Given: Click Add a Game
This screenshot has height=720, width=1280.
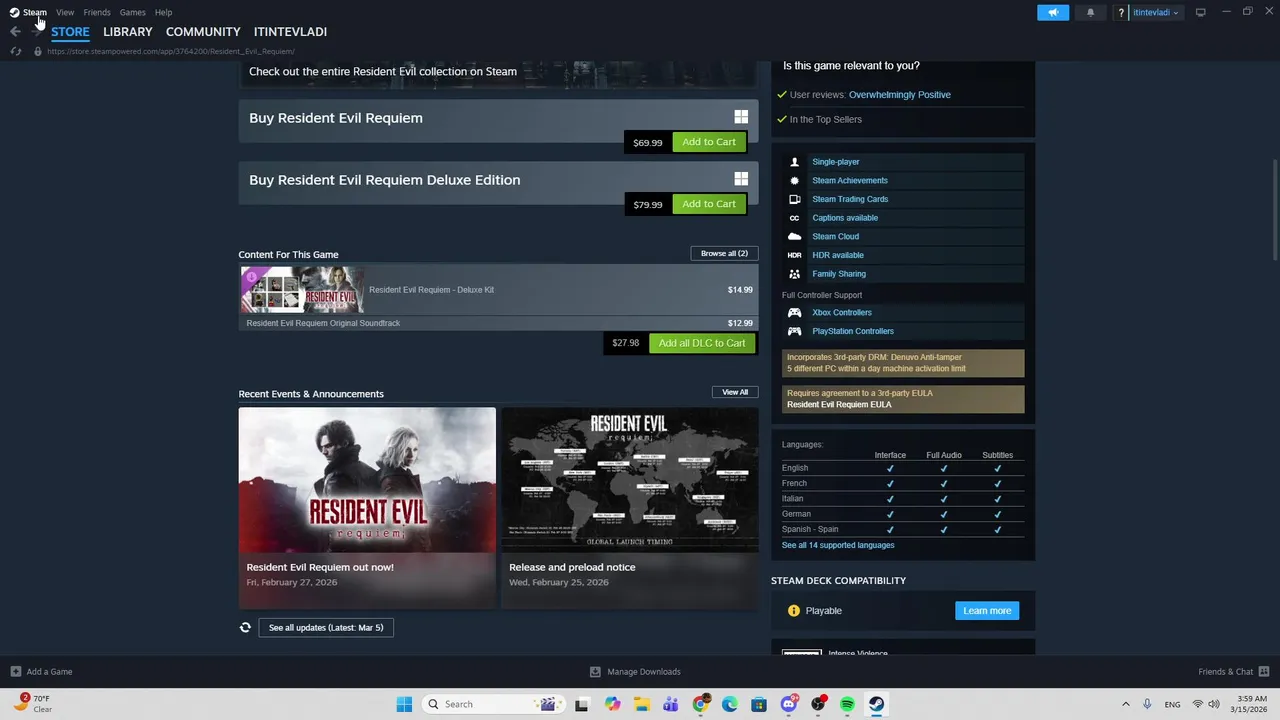Looking at the screenshot, I should 41,672.
